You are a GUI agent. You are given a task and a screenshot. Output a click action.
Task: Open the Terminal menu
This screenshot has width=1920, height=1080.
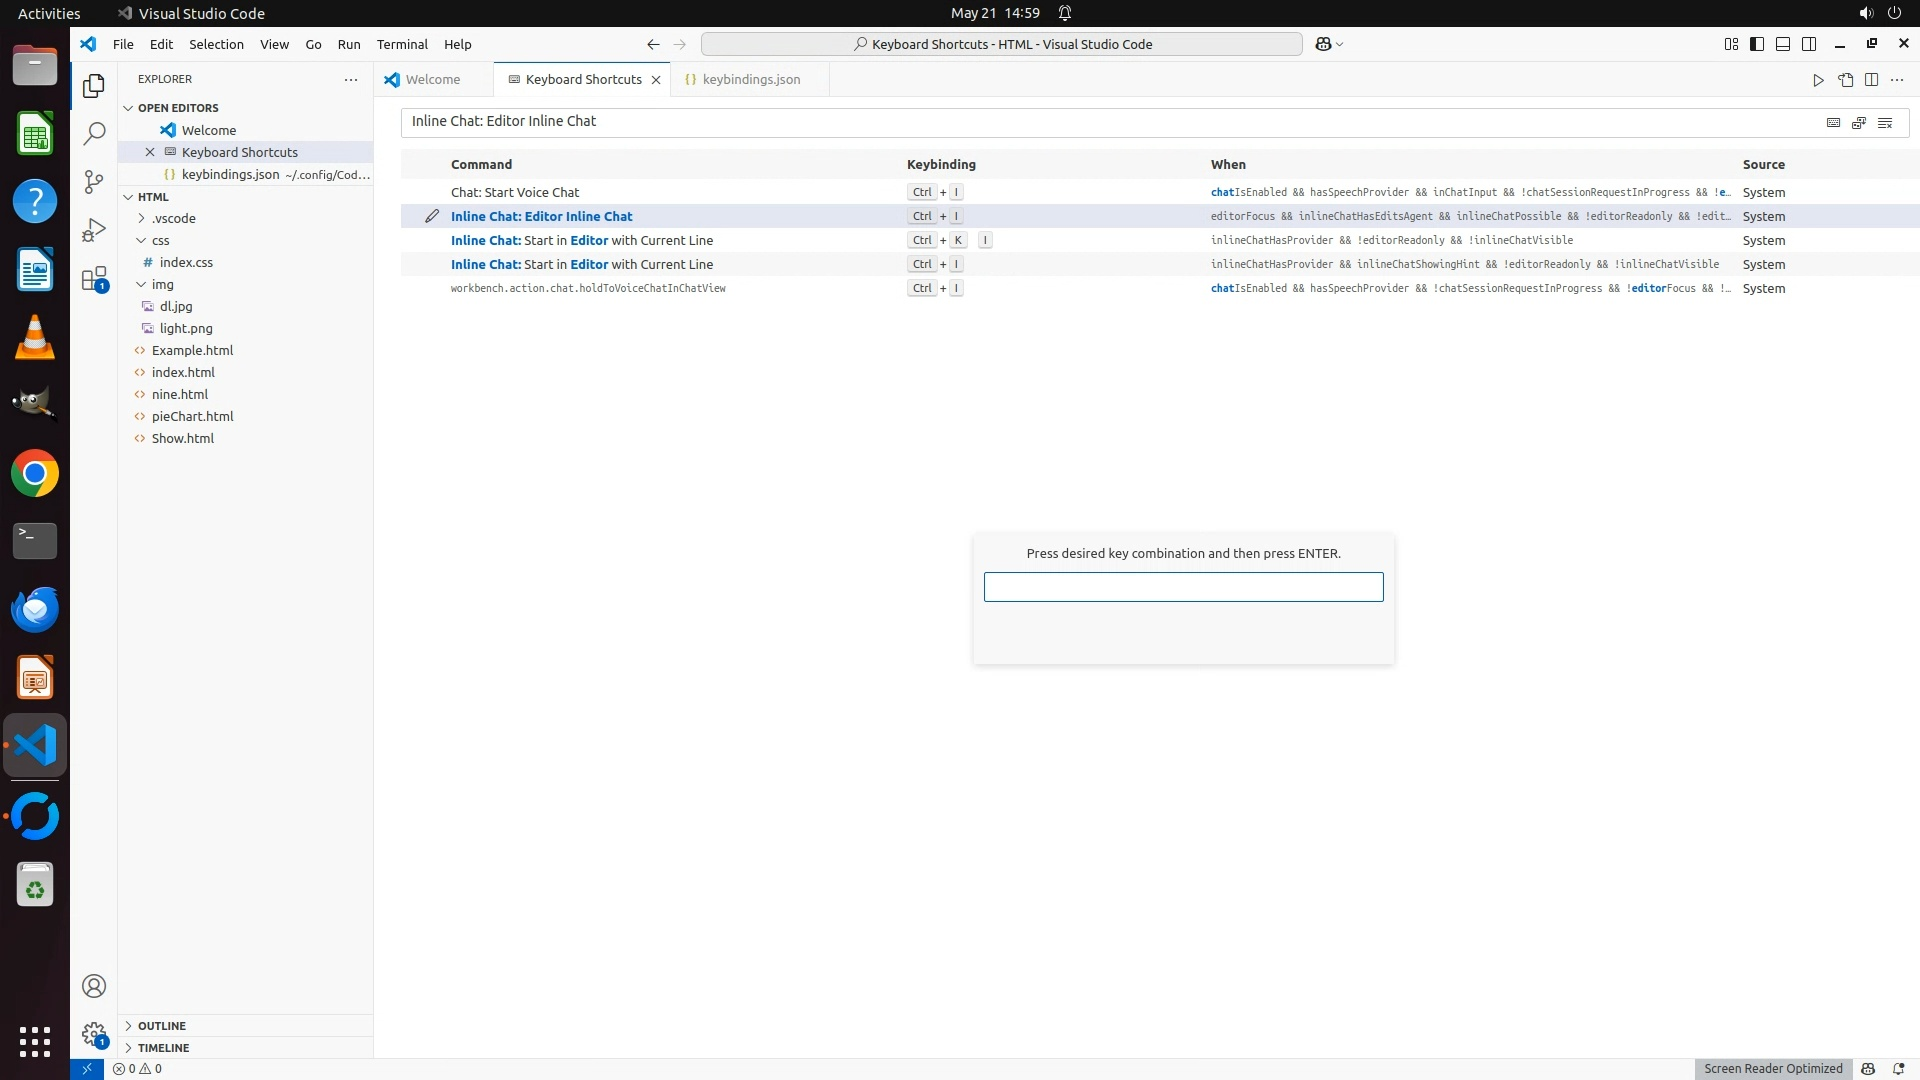coord(401,44)
